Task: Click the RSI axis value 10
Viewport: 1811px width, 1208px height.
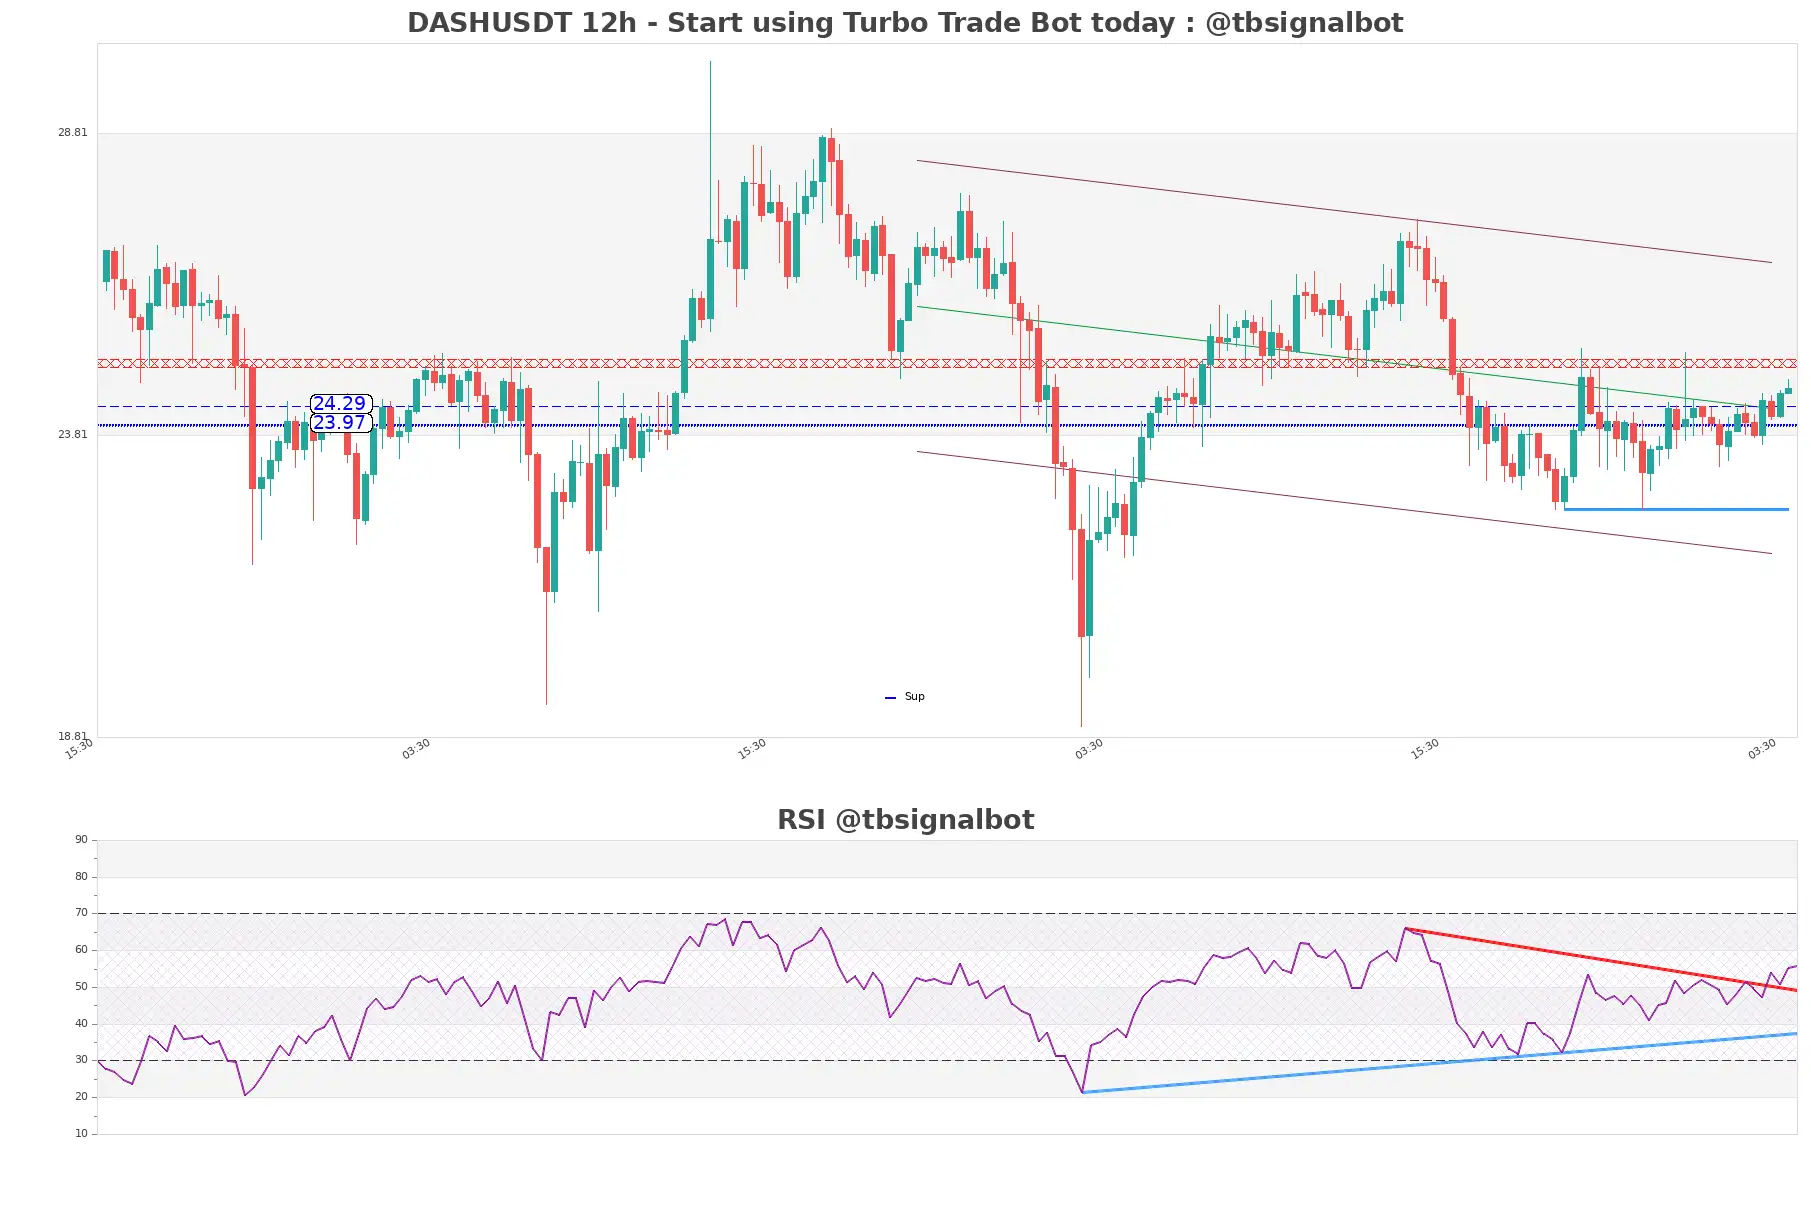Action: [x=81, y=1134]
